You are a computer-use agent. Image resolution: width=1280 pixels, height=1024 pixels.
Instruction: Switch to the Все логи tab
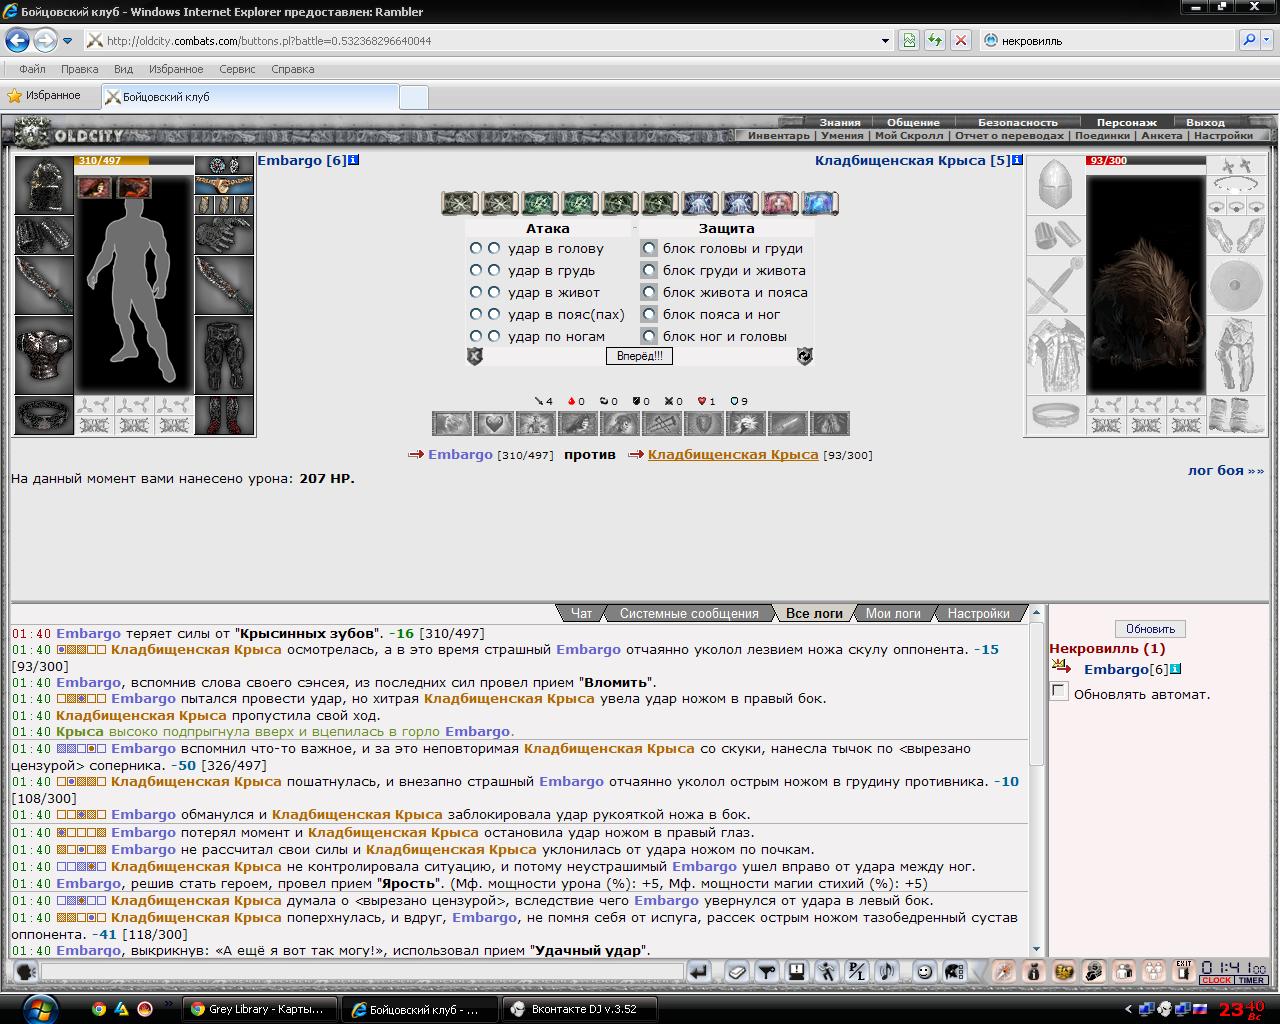[814, 613]
